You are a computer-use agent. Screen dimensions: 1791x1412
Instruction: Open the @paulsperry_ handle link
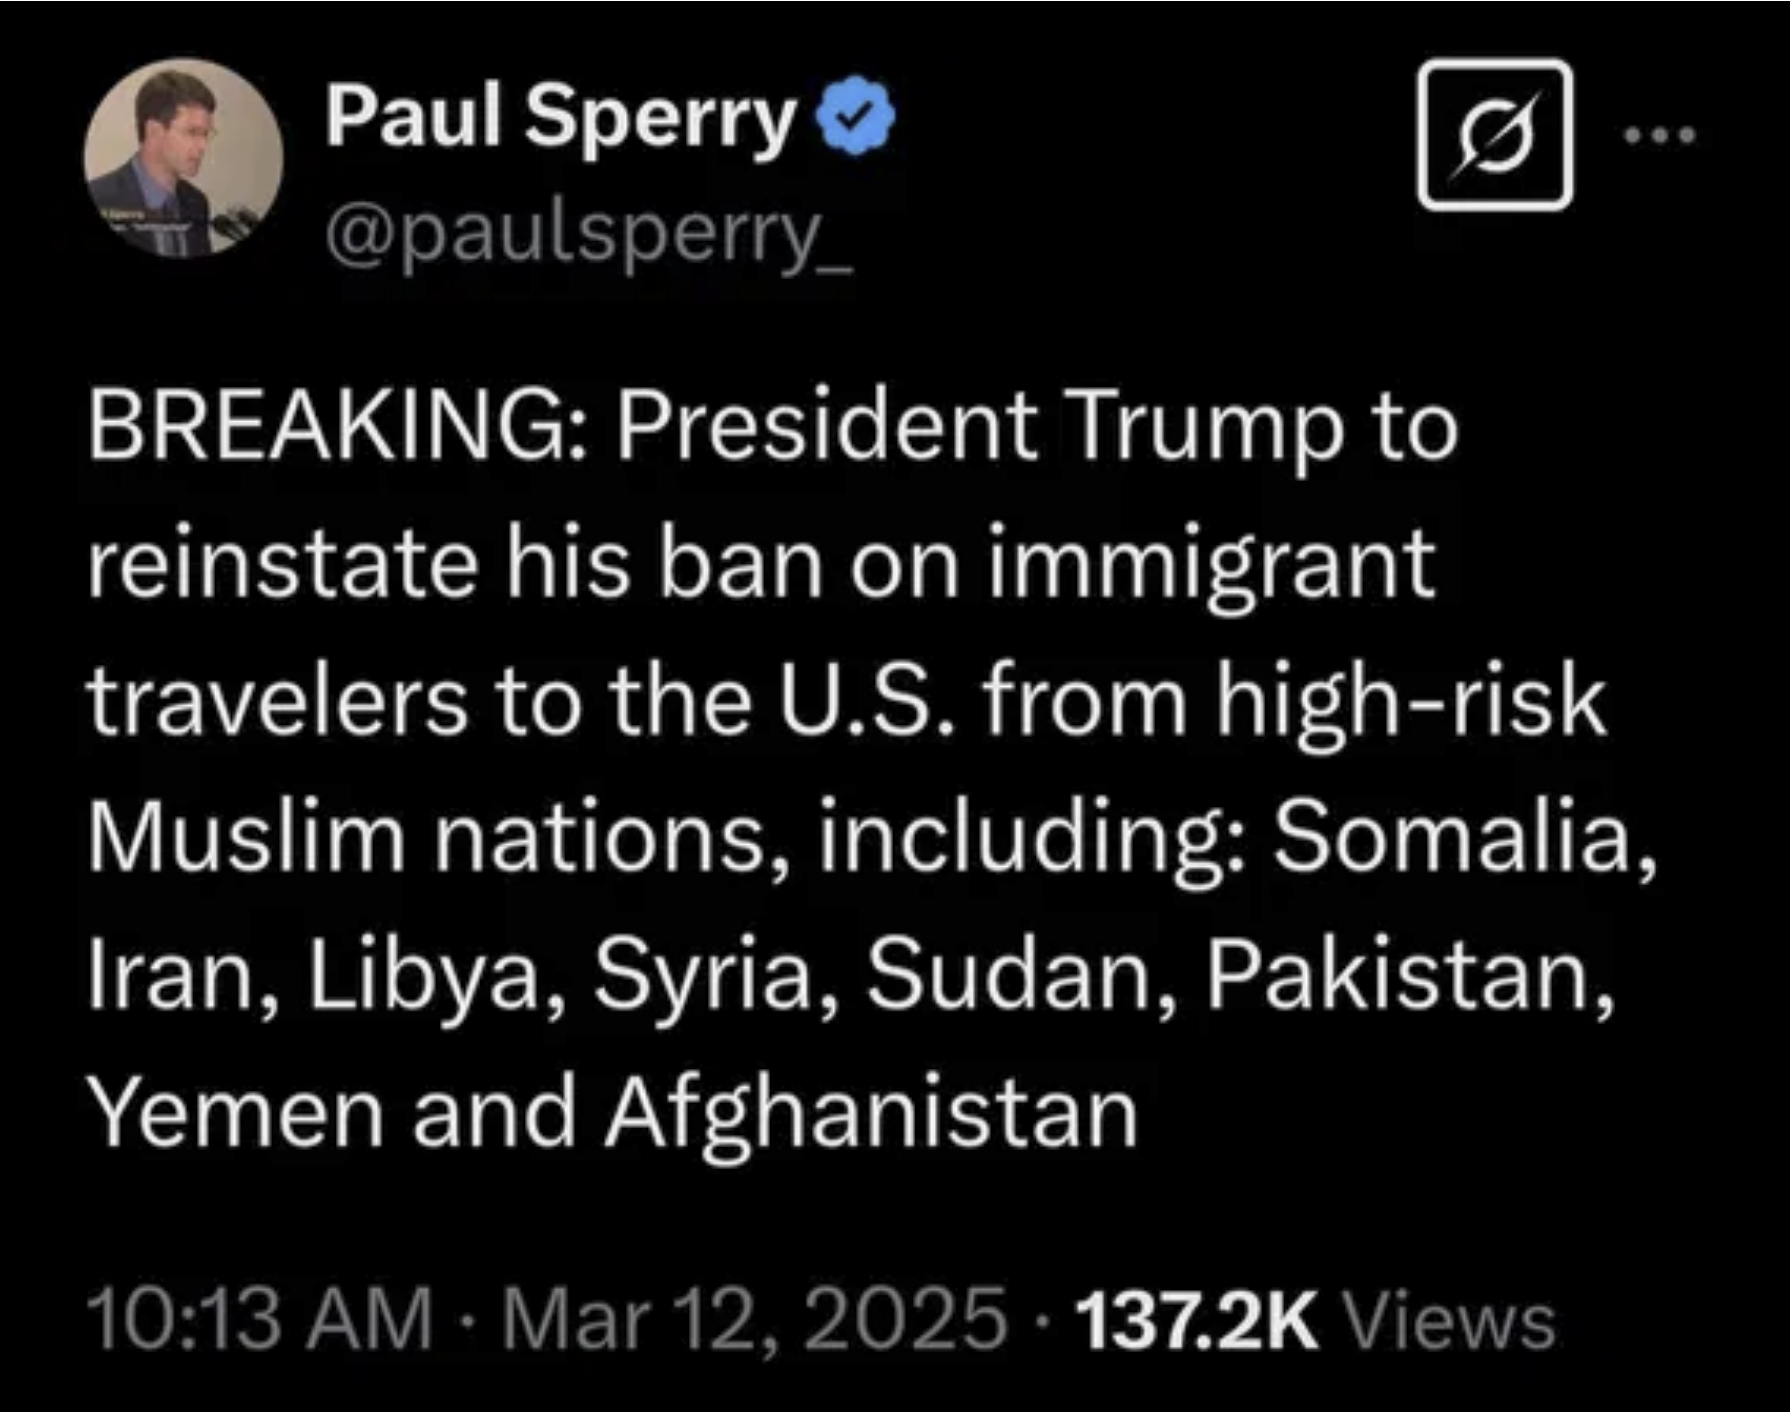[x=589, y=238]
